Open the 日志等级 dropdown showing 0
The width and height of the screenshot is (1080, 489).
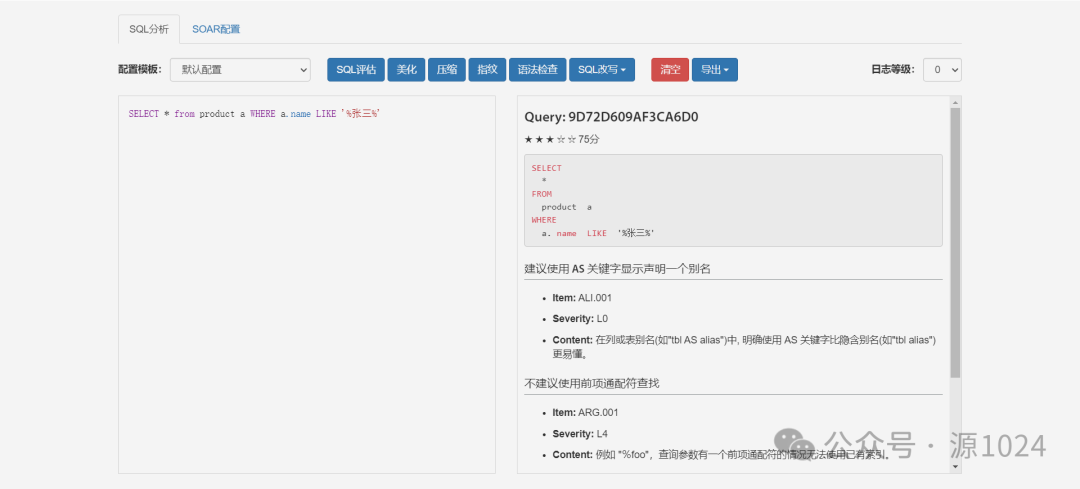[x=942, y=70]
